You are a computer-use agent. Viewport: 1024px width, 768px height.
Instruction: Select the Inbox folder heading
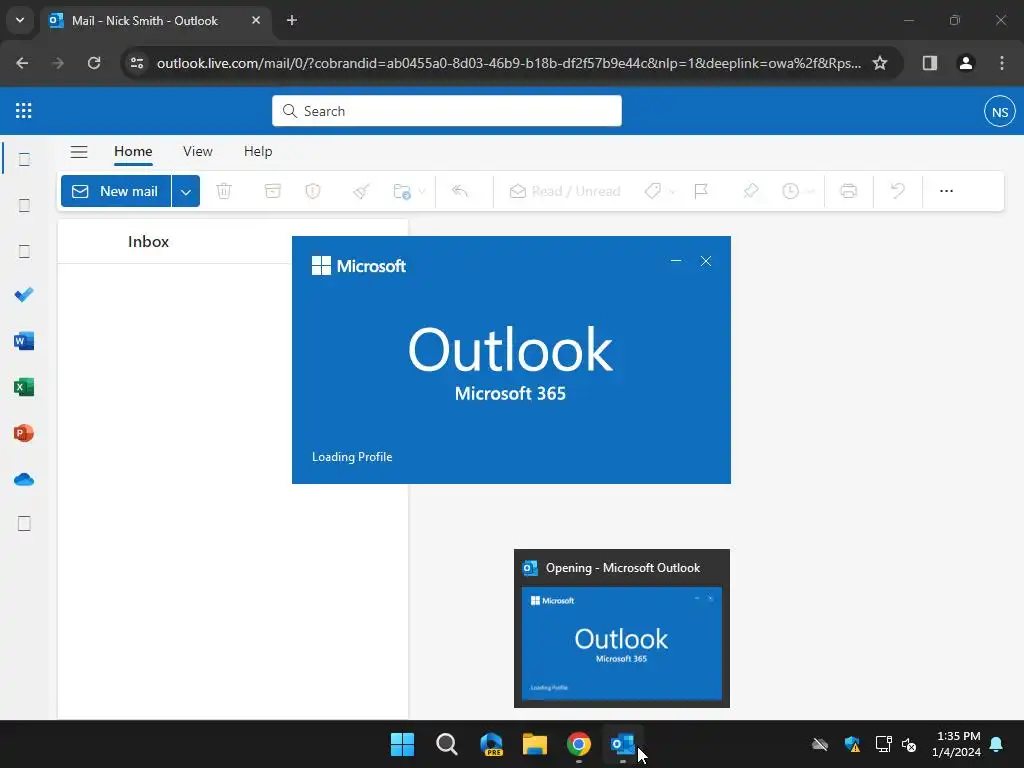coord(148,242)
